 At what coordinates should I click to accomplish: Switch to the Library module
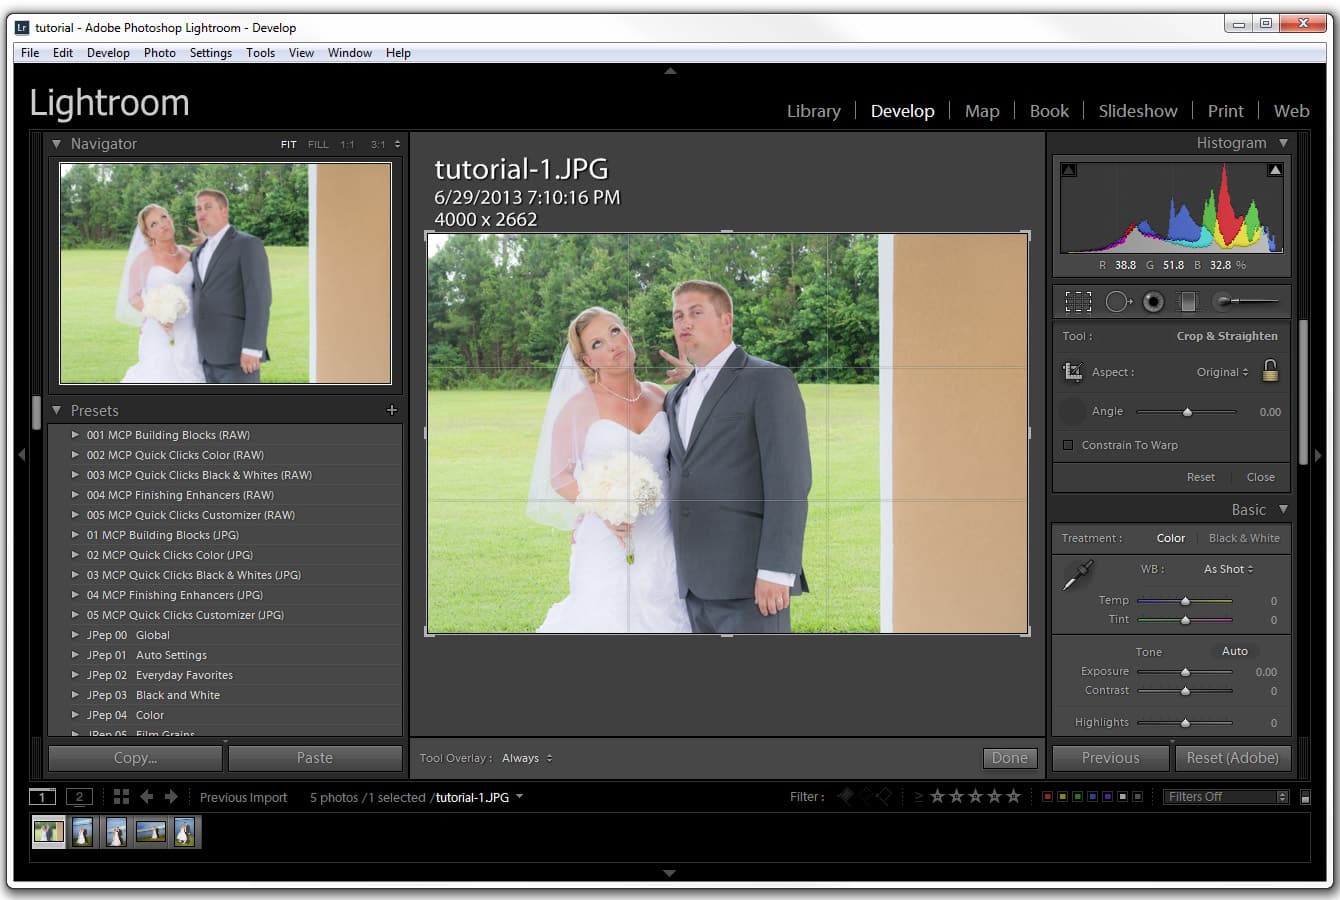point(813,110)
